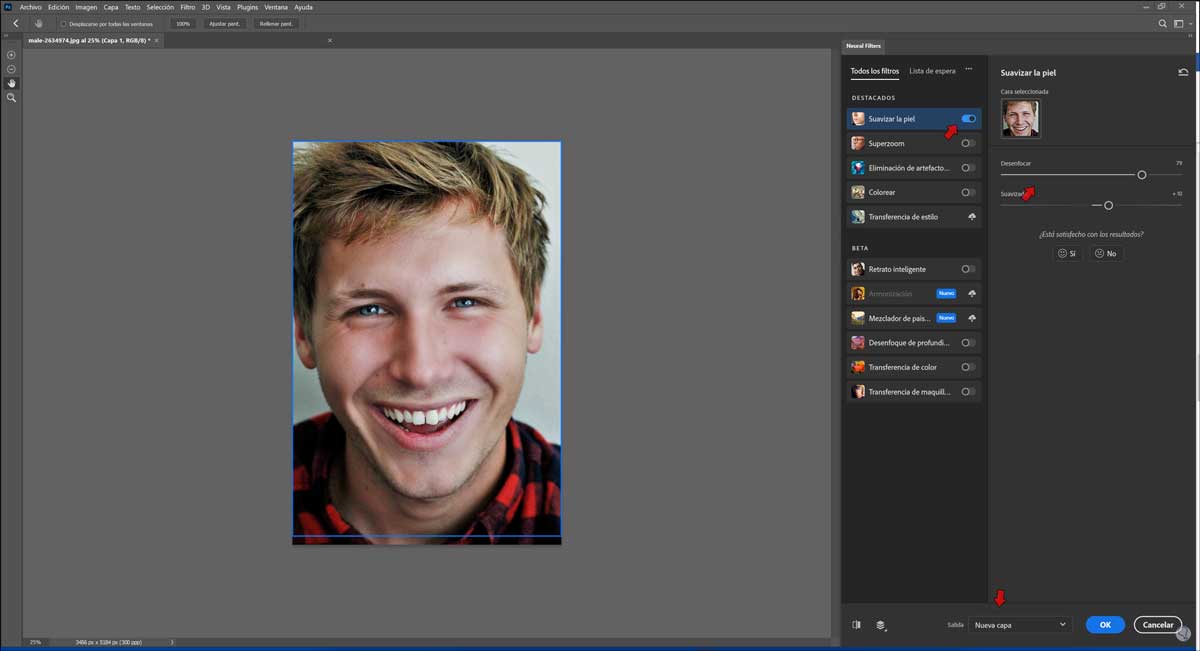The image size is (1200, 651).
Task: Disable the Suavizar la piel toggle
Action: click(x=968, y=119)
